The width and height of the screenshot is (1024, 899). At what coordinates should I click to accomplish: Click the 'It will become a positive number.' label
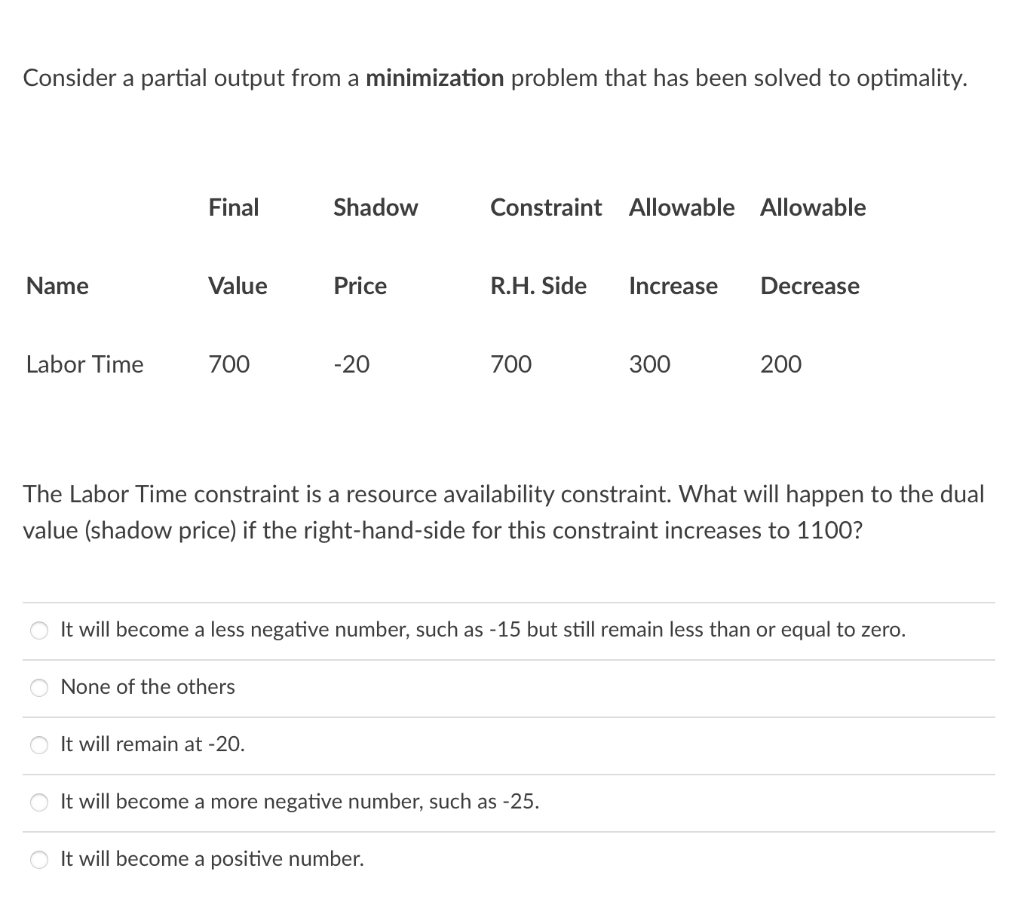[x=212, y=859]
